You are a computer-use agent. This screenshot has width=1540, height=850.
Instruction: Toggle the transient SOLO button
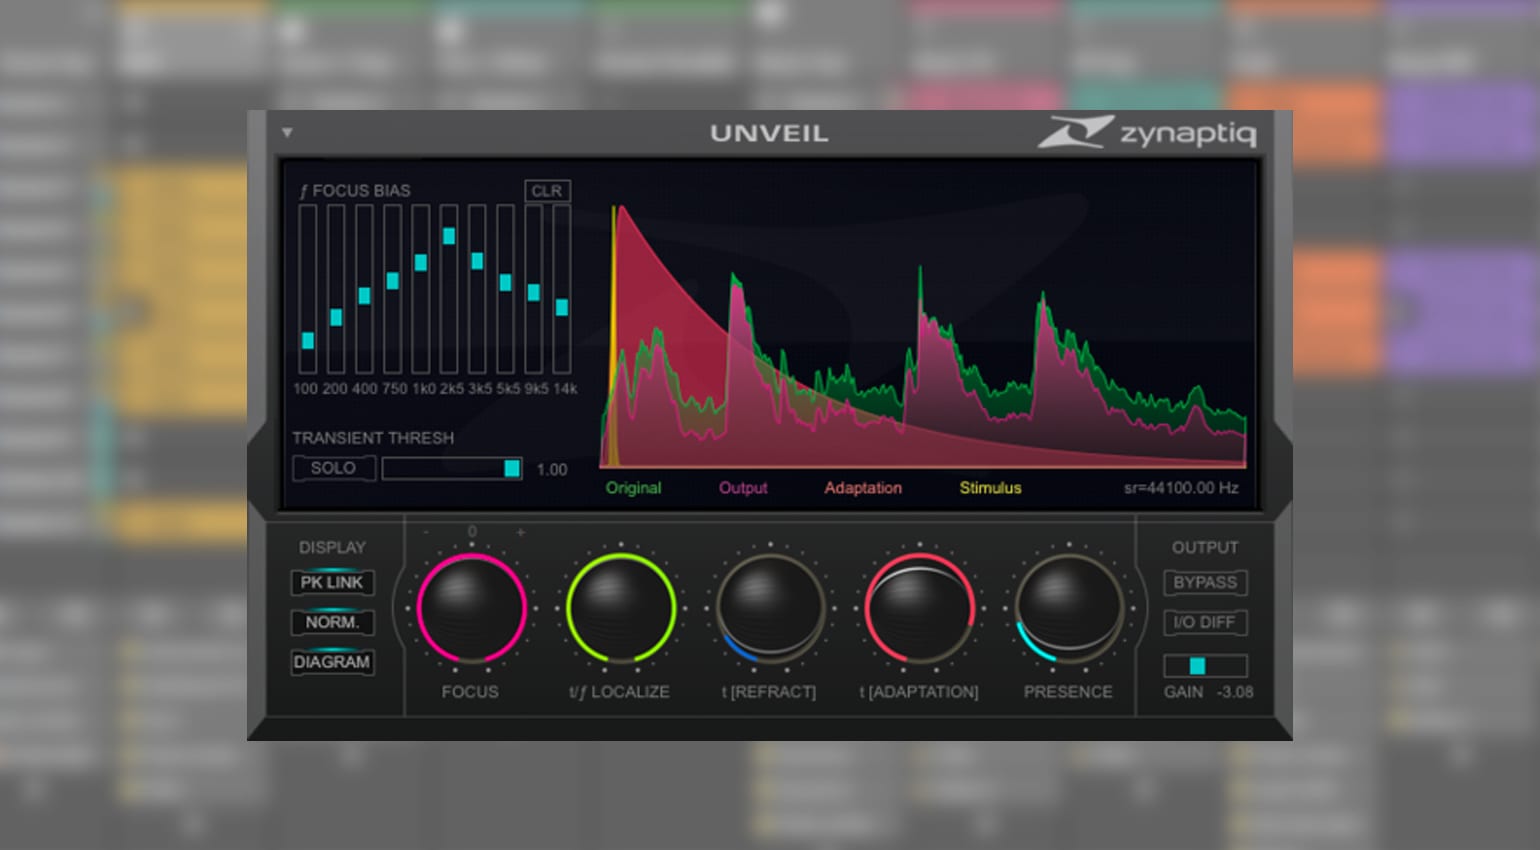(x=333, y=468)
